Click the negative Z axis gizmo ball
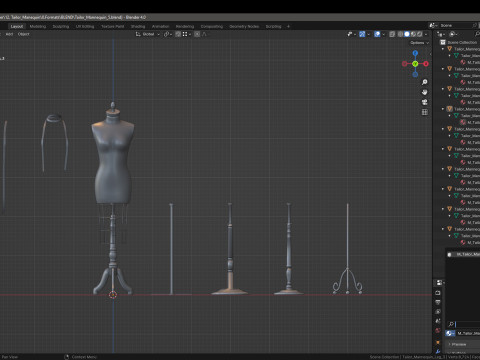480x360 pixels. click(x=415, y=74)
